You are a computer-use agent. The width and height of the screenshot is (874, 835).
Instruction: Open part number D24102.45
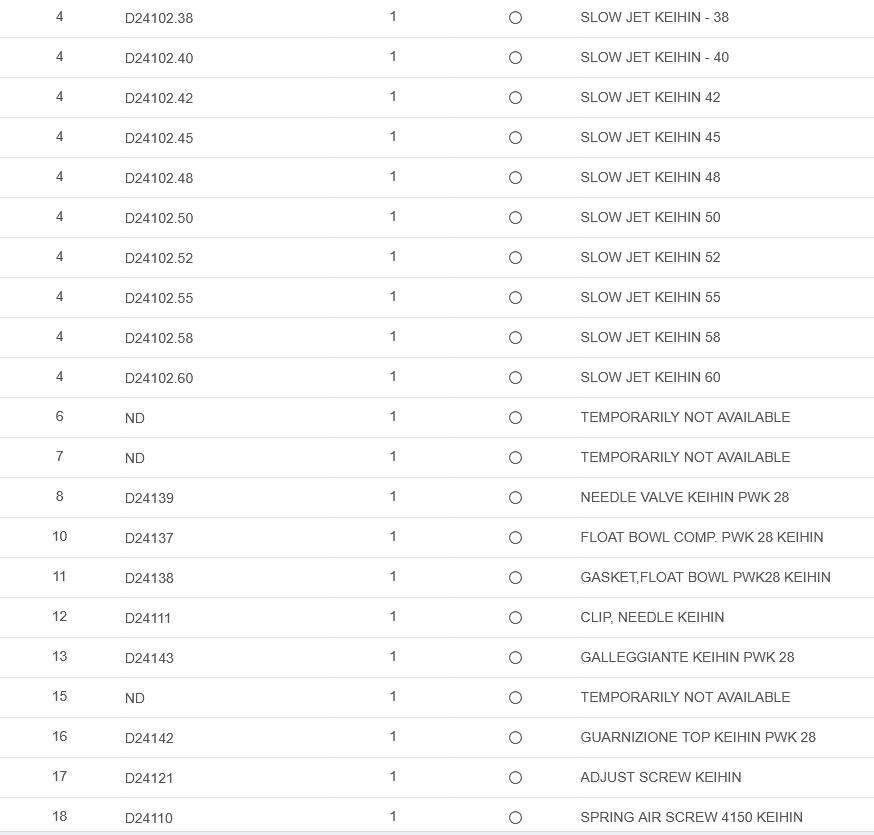point(159,138)
